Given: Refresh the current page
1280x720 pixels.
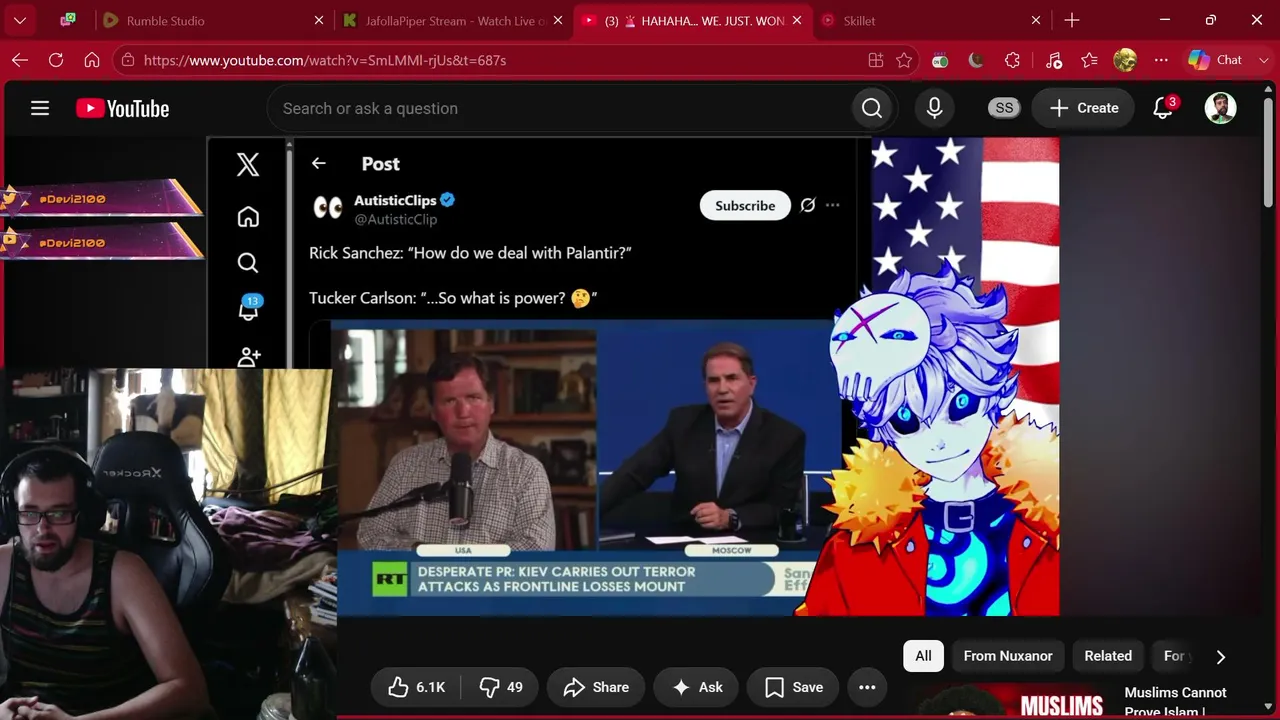Looking at the screenshot, I should [56, 60].
